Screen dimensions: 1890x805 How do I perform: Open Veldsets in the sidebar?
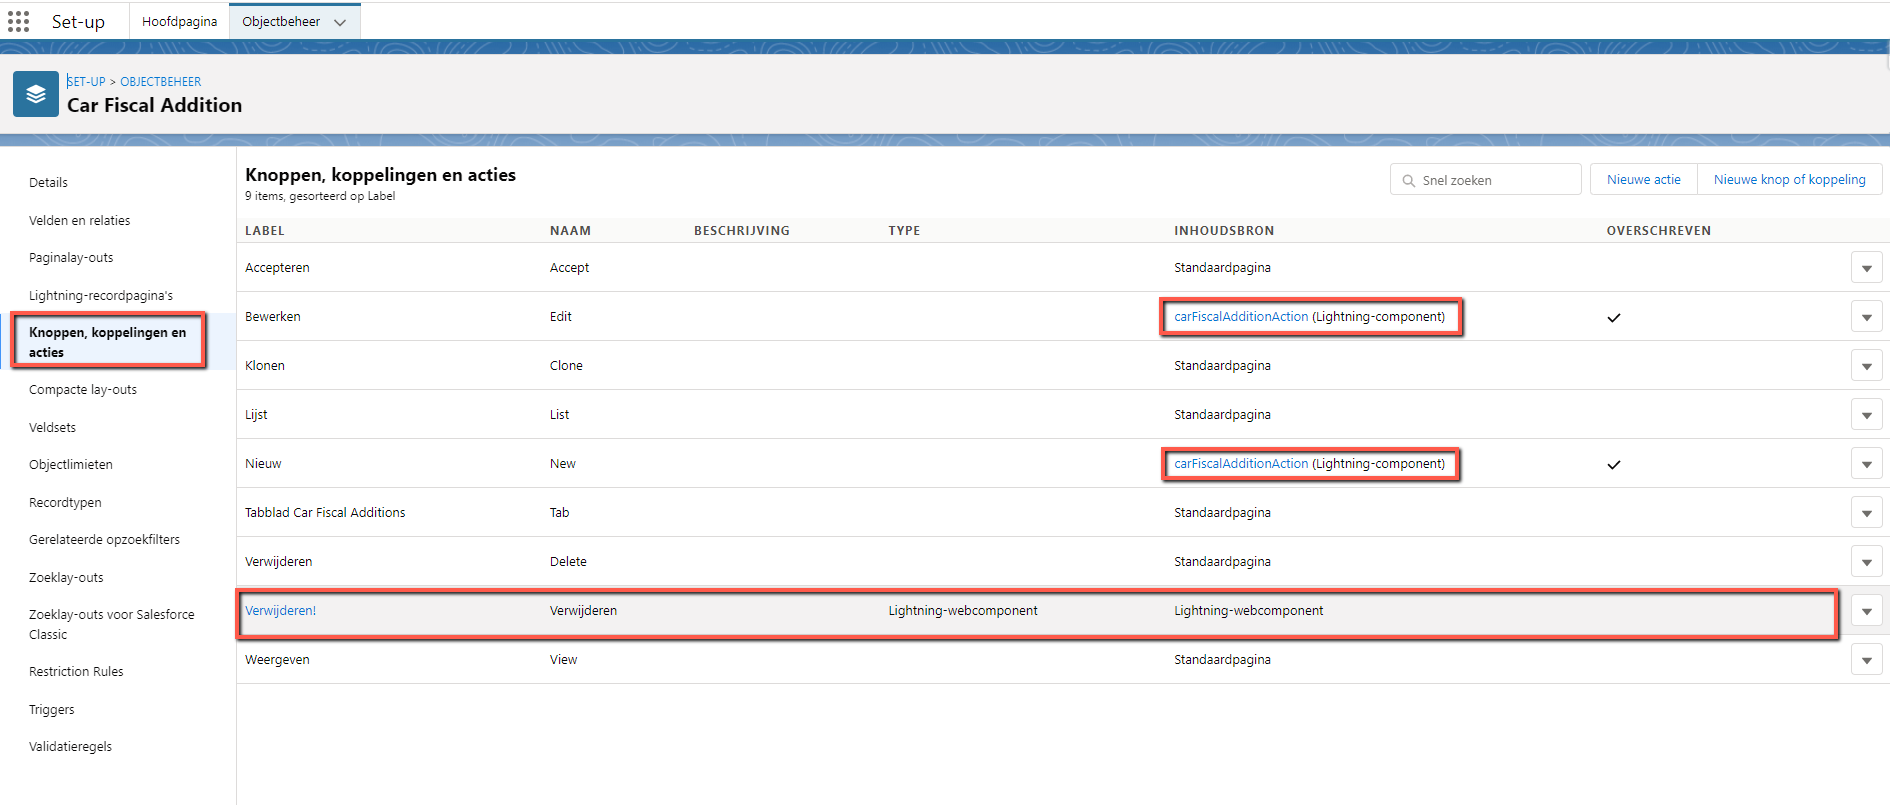click(52, 427)
